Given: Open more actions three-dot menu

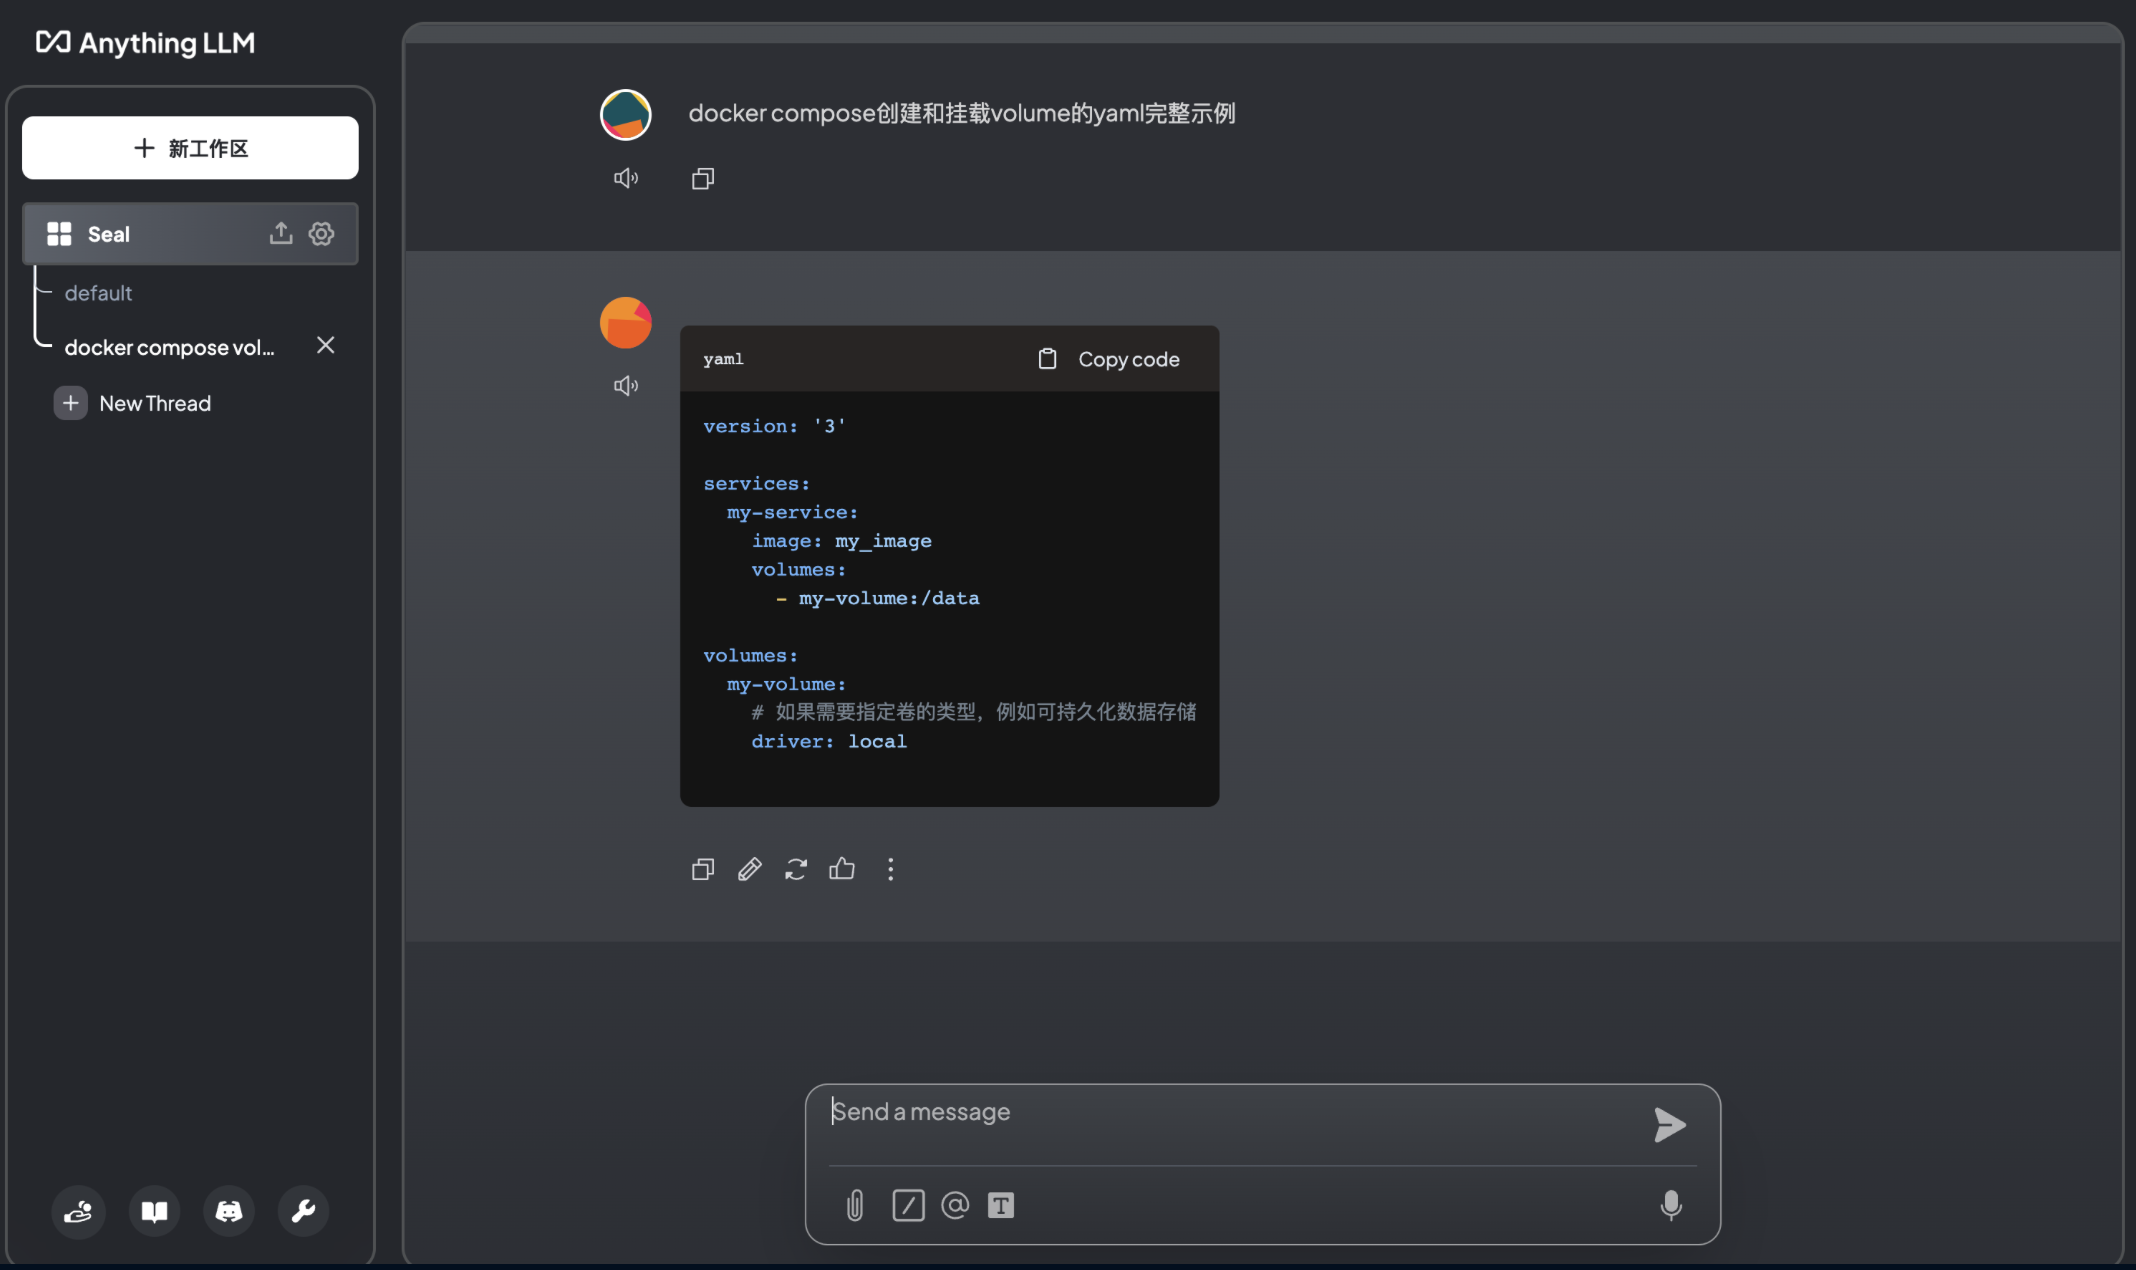Looking at the screenshot, I should (890, 869).
